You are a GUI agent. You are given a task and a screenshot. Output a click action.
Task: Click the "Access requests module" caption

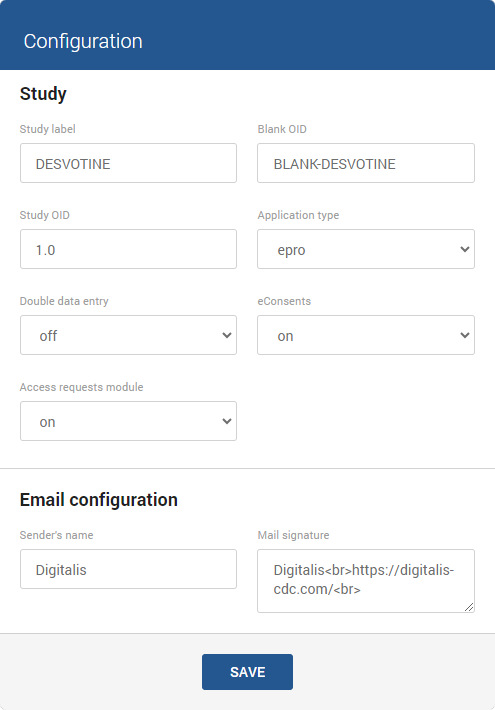pos(82,387)
